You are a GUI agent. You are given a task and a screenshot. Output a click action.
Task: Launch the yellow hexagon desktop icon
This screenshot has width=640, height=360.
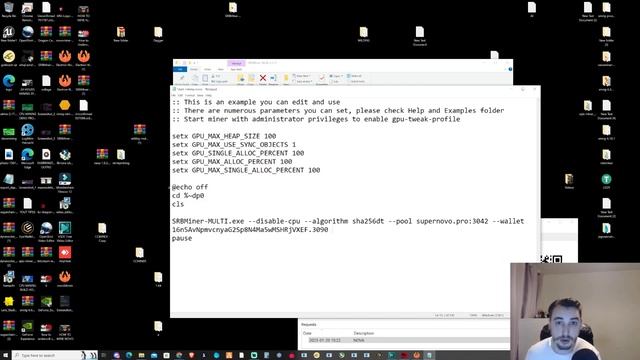tap(64, 105)
